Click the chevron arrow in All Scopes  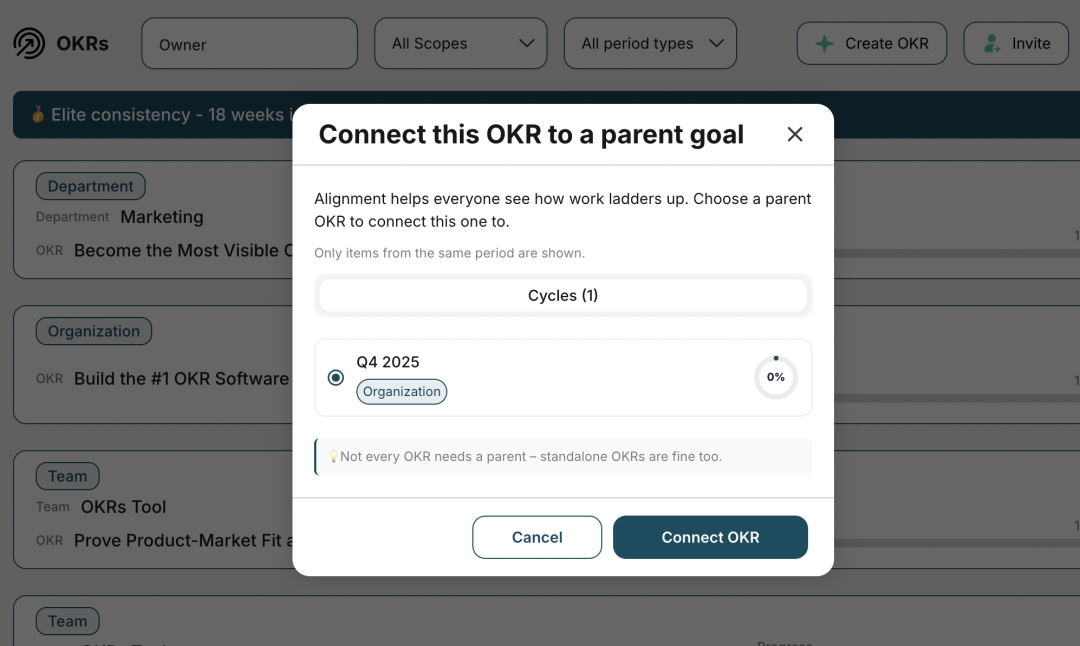[x=526, y=43]
